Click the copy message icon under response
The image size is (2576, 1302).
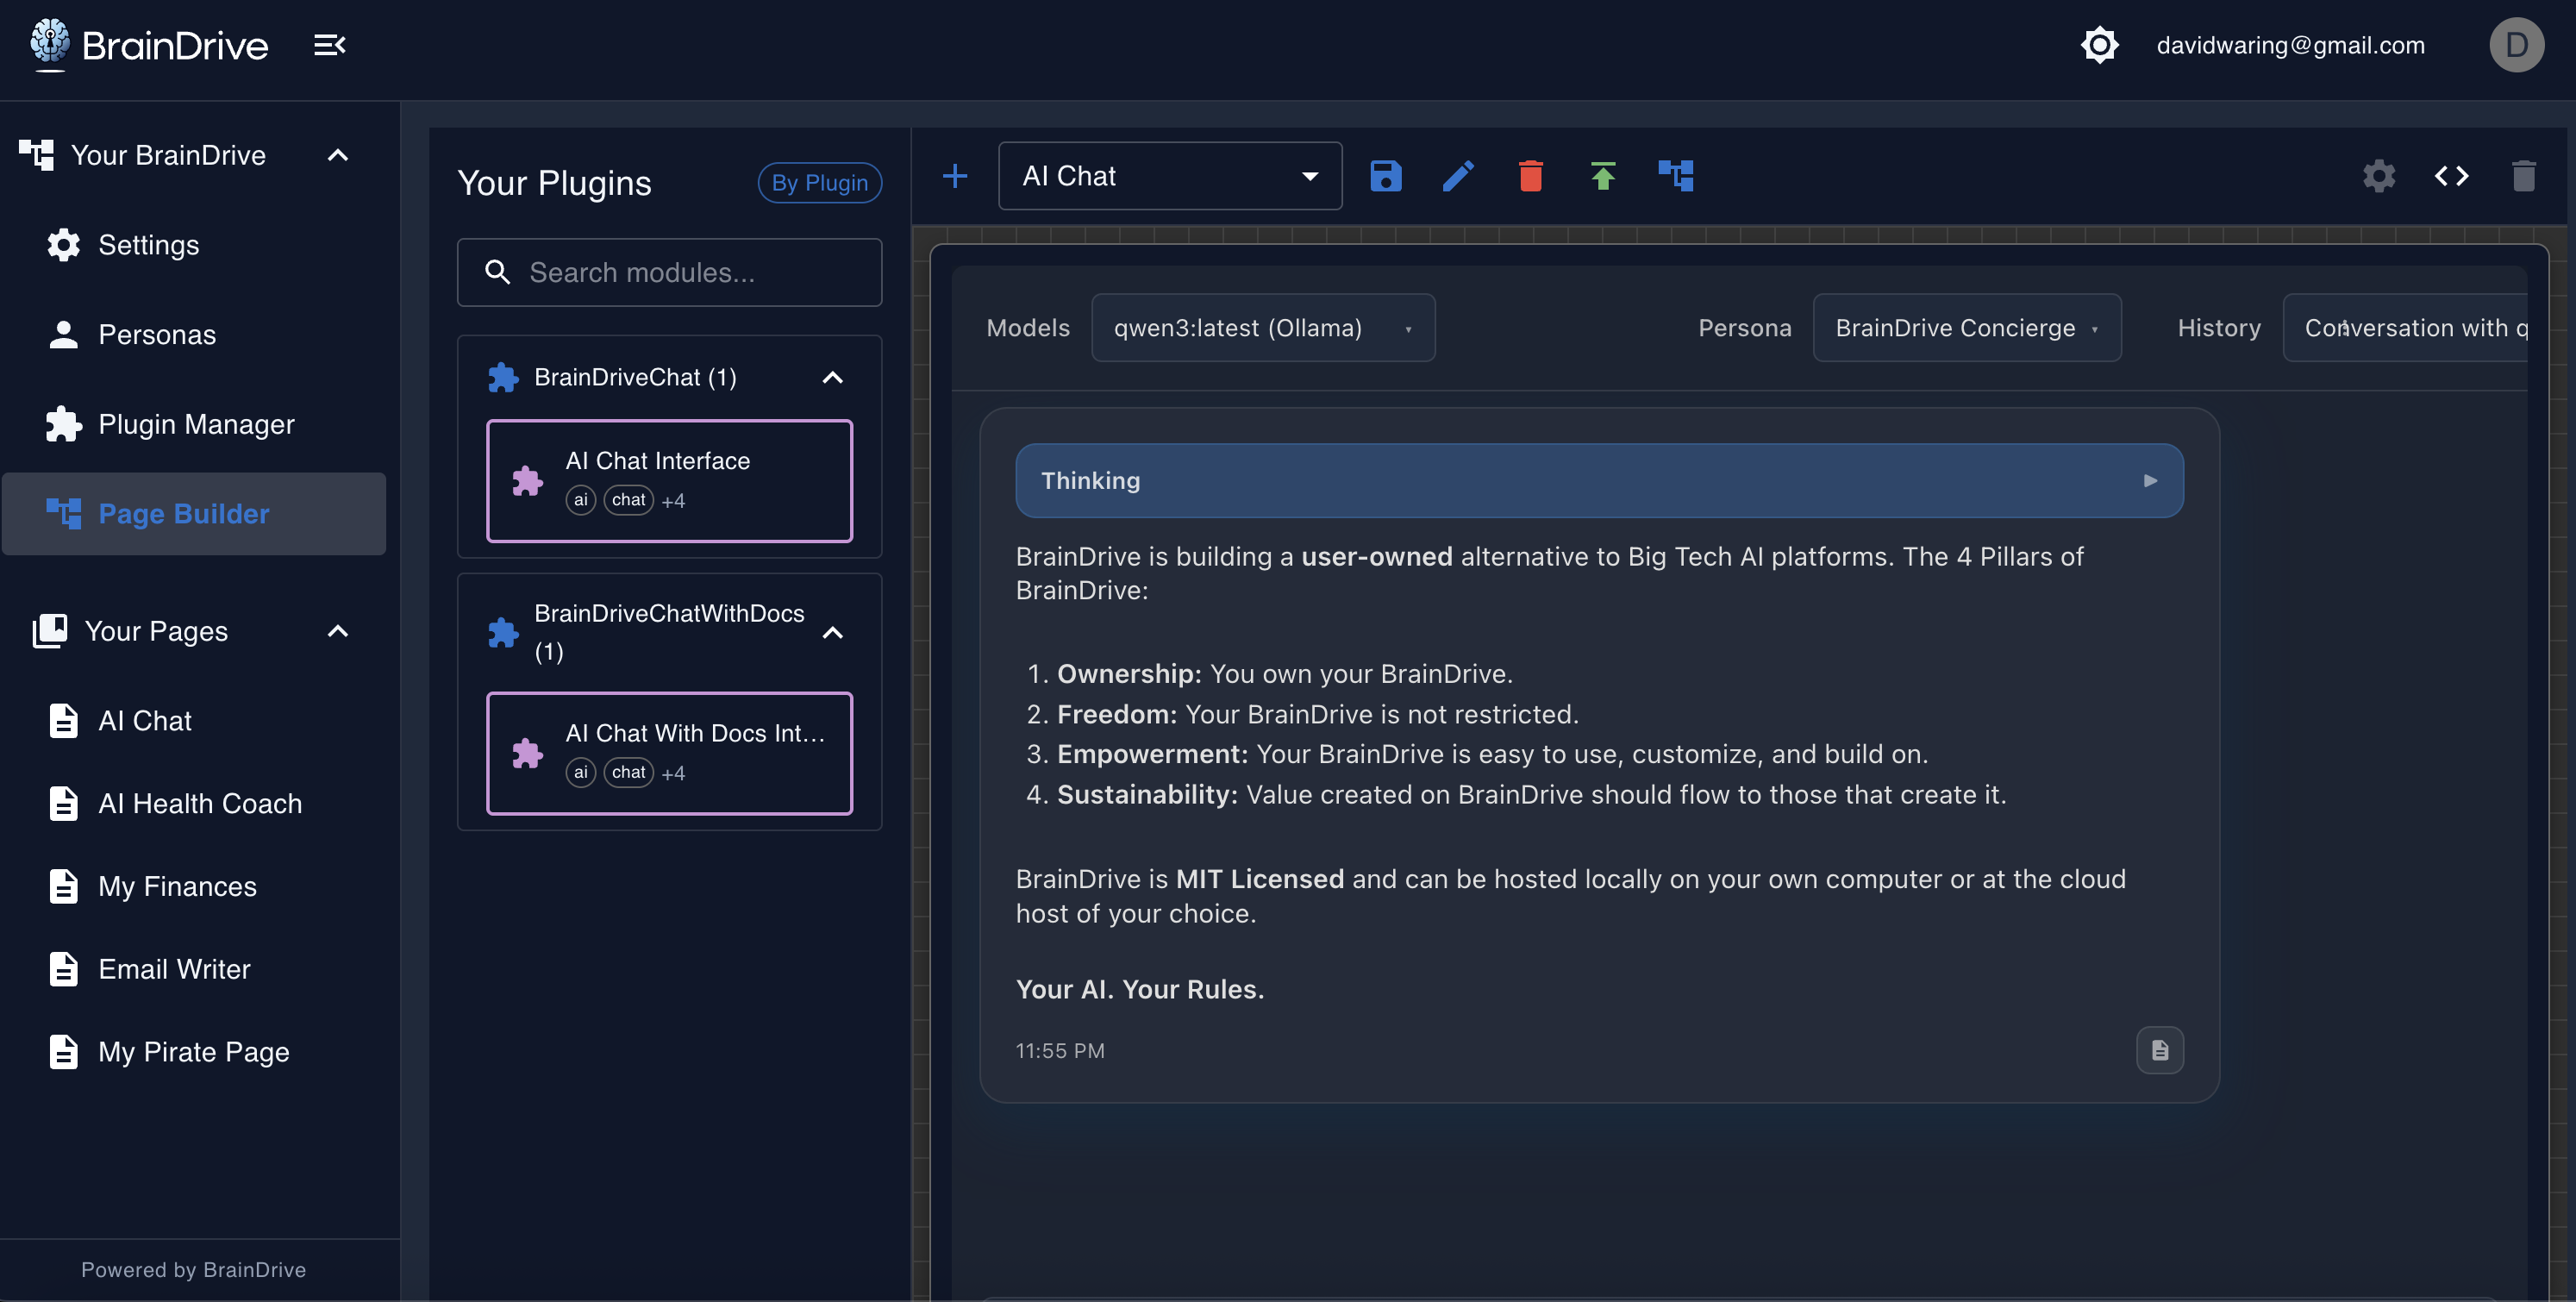2159,1050
